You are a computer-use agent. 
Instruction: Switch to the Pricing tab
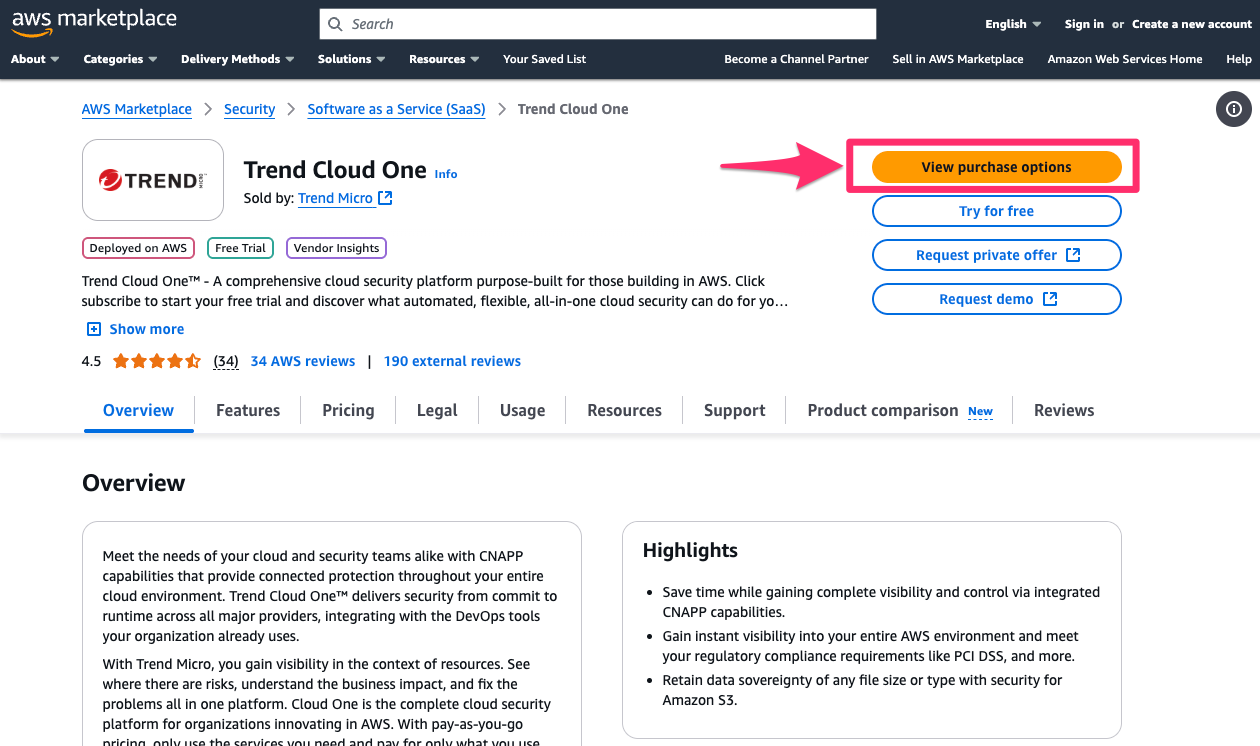[x=348, y=410]
